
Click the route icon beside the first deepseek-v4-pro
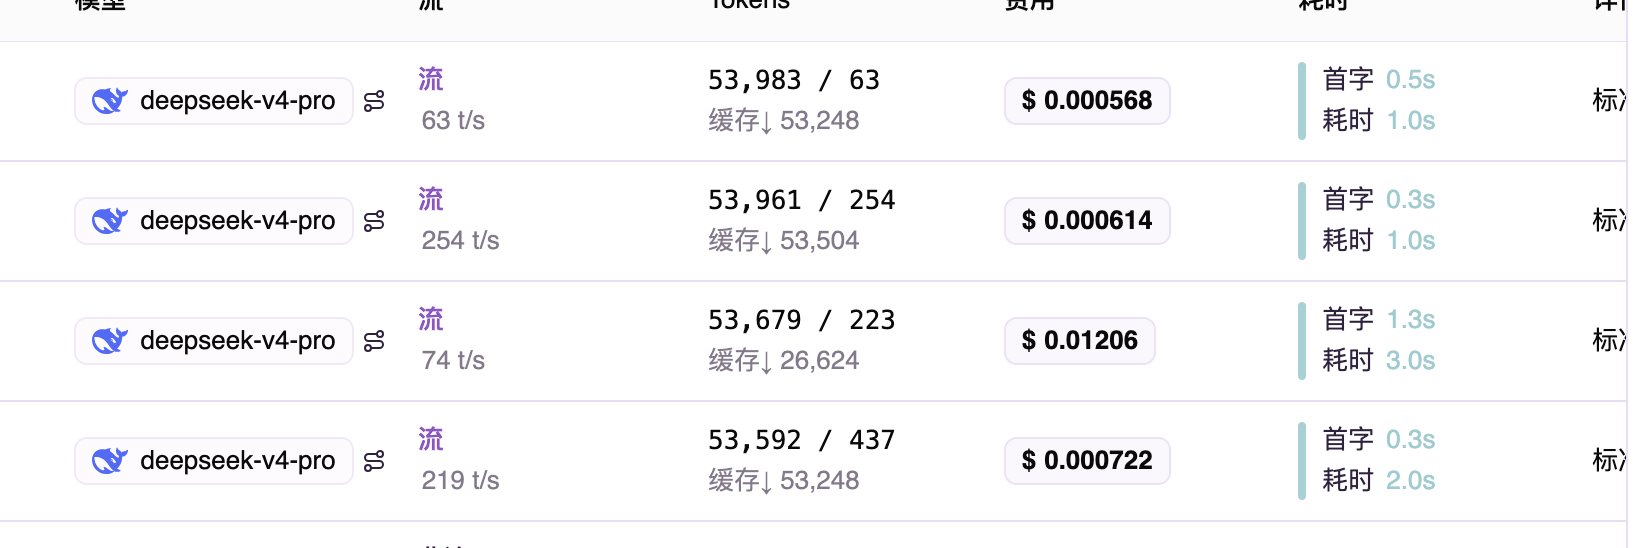click(x=374, y=101)
